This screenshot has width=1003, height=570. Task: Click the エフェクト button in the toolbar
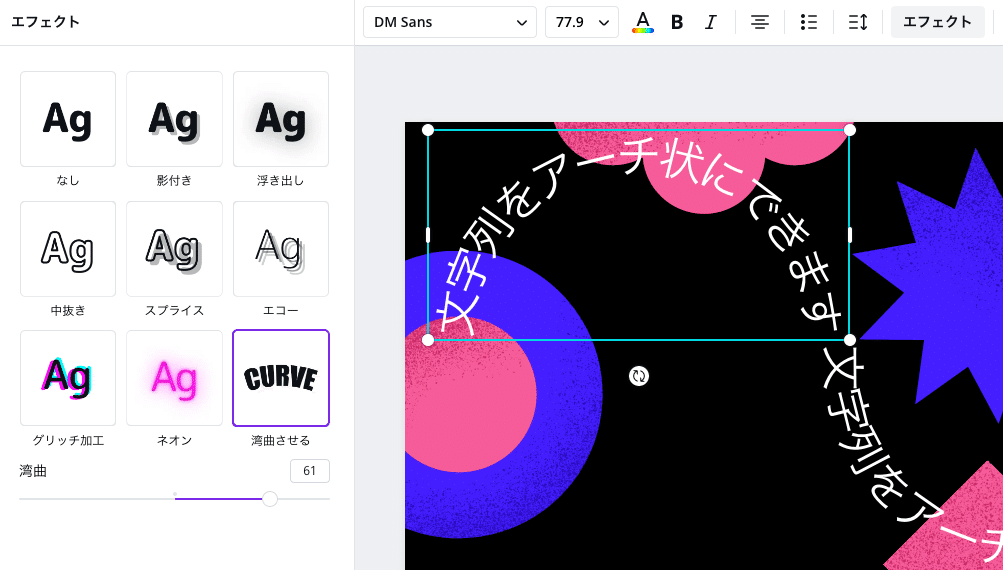click(x=937, y=22)
